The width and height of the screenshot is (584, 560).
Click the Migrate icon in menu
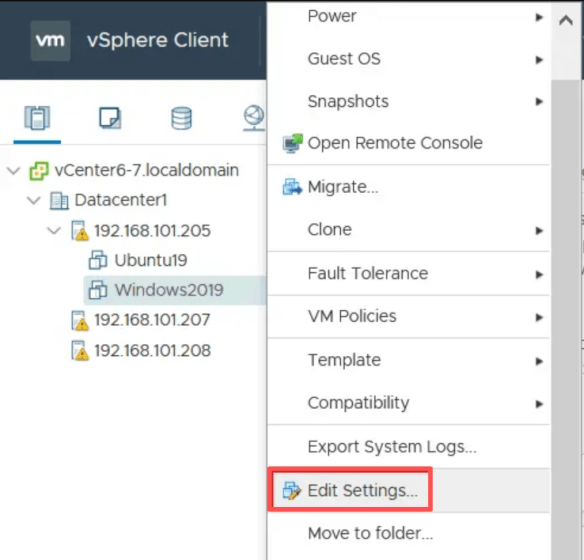[292, 187]
